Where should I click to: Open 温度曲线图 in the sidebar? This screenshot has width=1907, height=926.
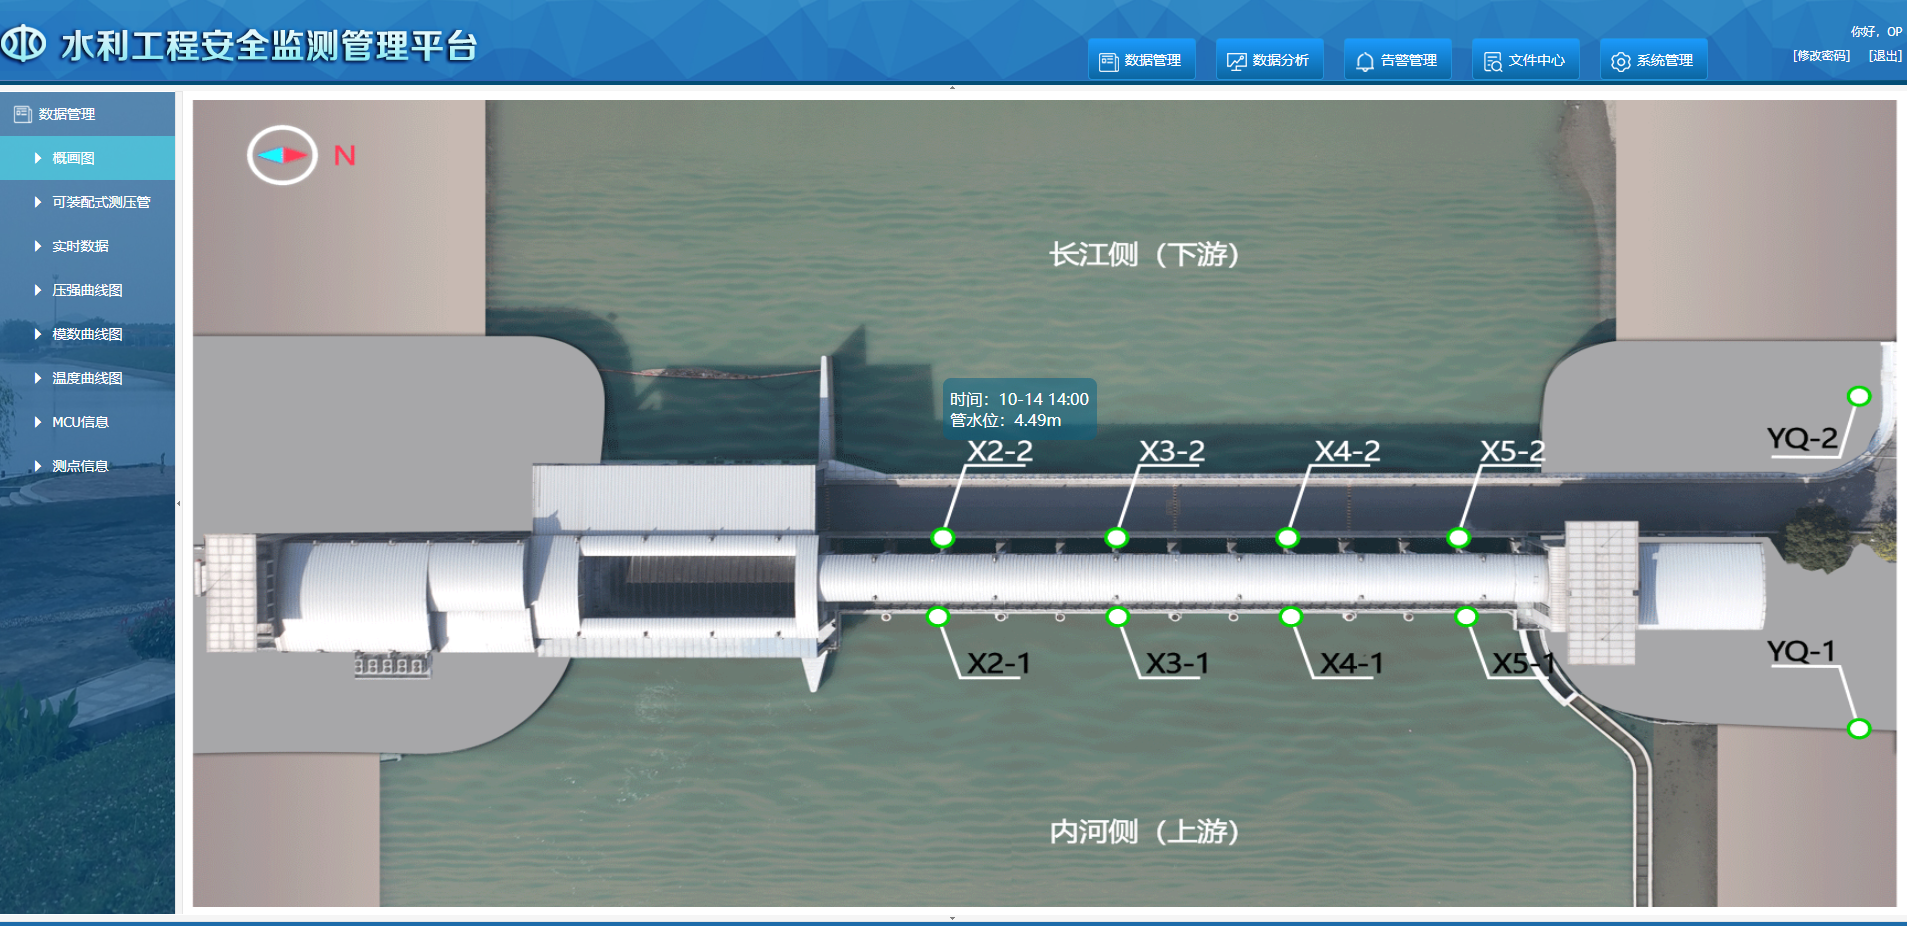coord(87,378)
